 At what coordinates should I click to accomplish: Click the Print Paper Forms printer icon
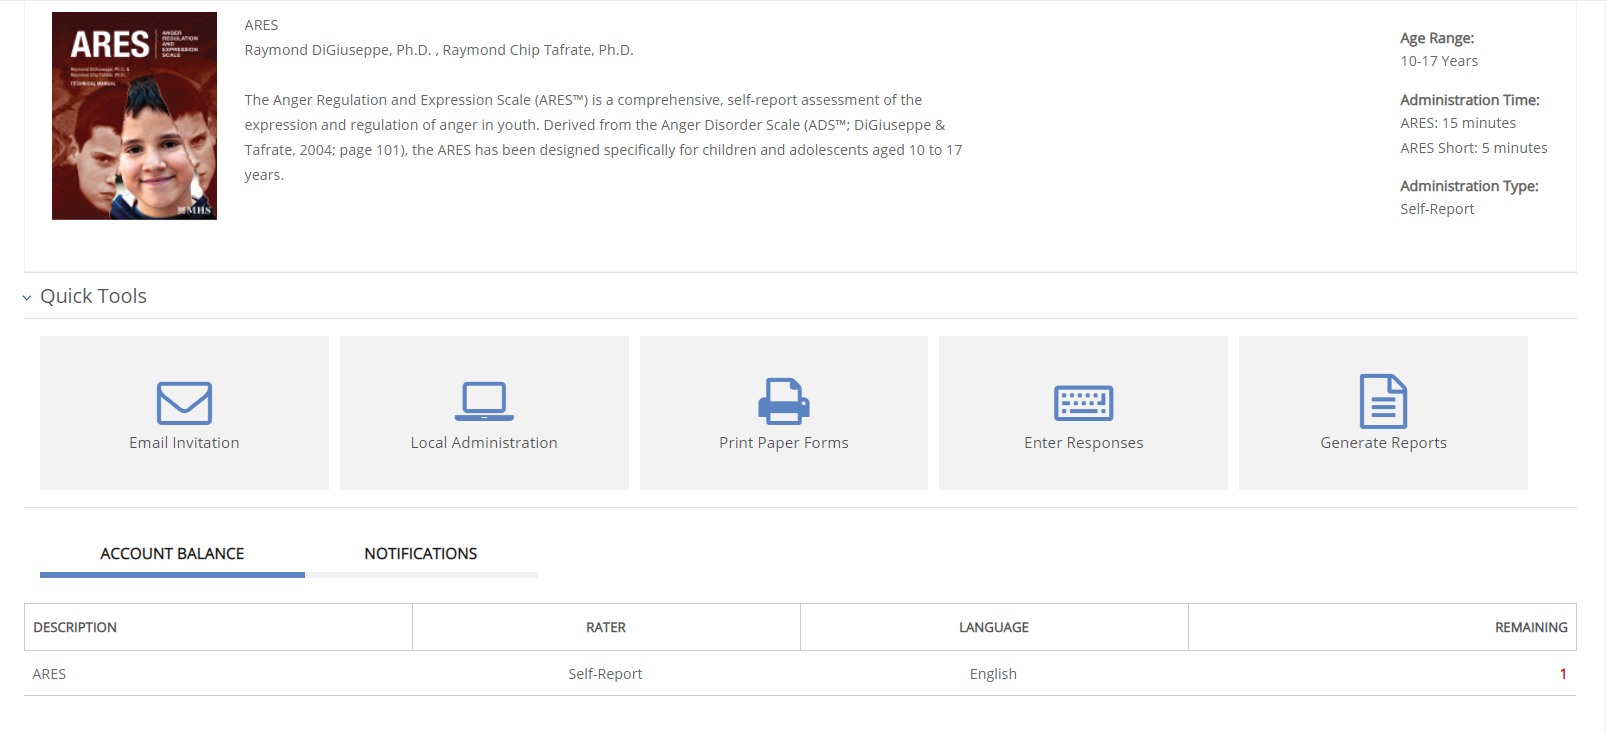click(x=784, y=401)
